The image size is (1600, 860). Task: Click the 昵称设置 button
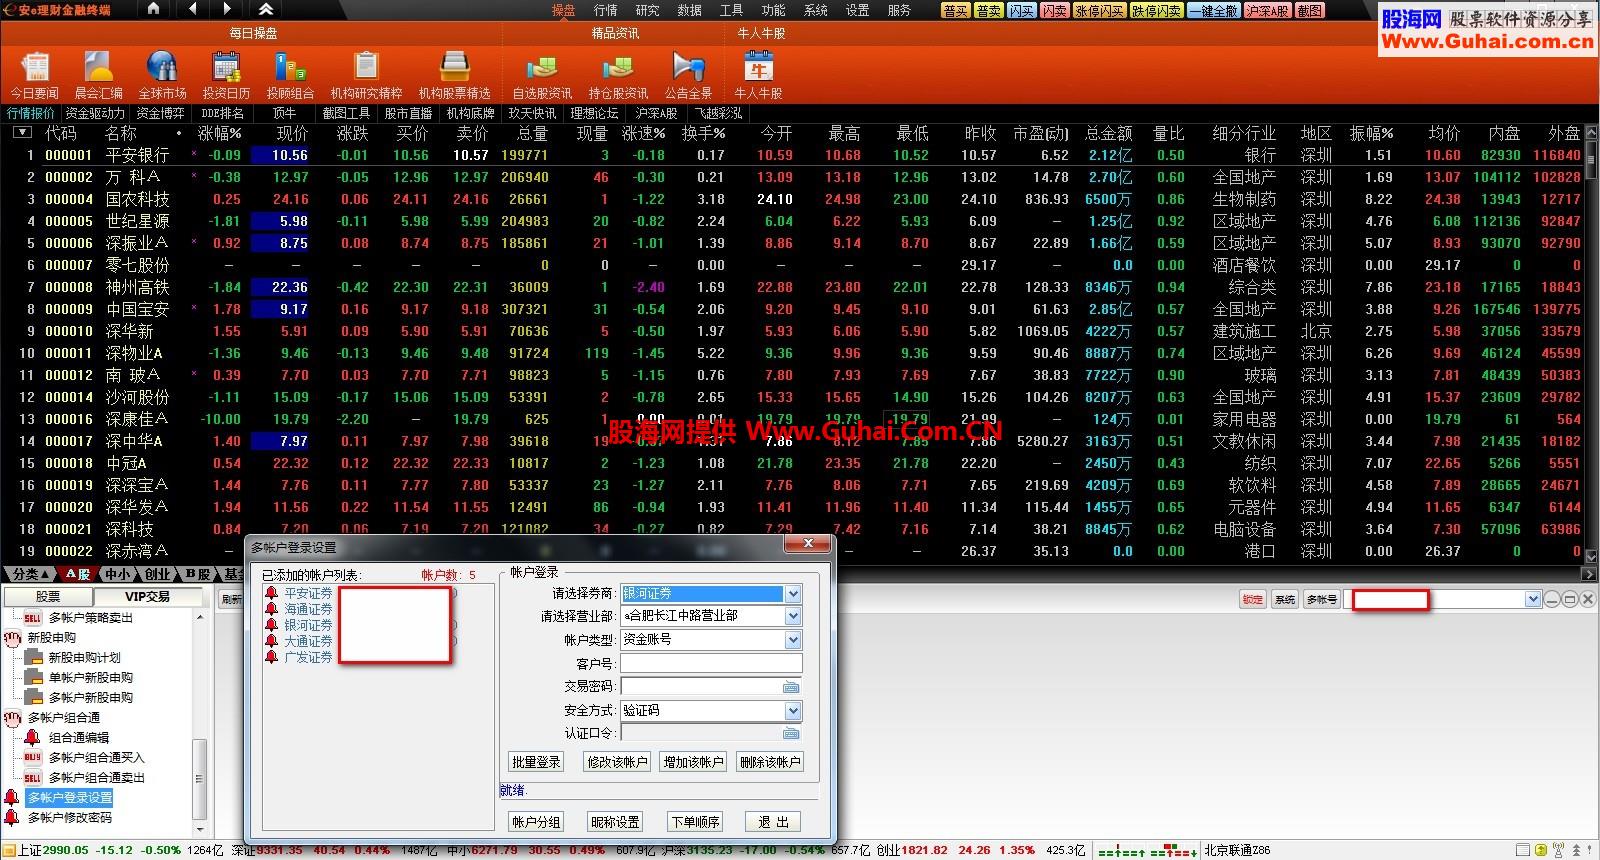click(615, 822)
